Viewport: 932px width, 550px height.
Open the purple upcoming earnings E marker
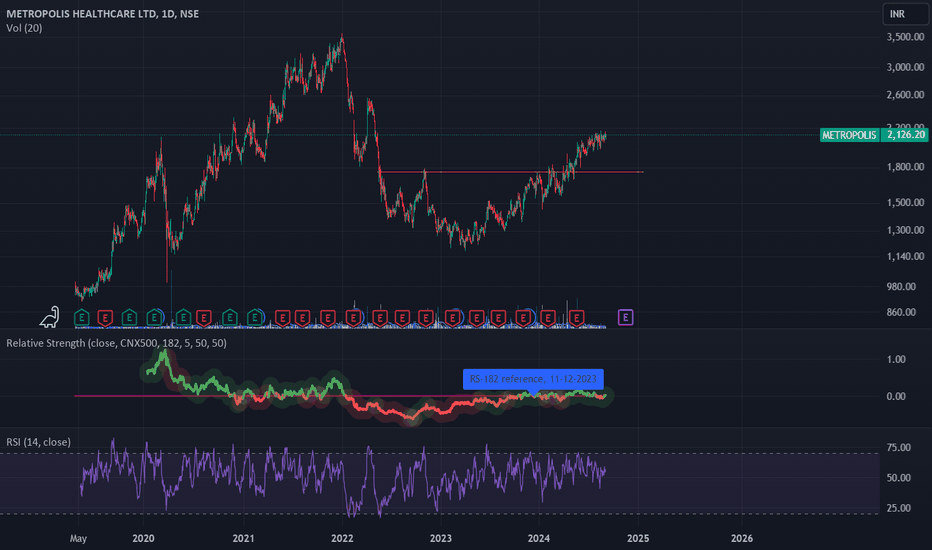[x=625, y=318]
